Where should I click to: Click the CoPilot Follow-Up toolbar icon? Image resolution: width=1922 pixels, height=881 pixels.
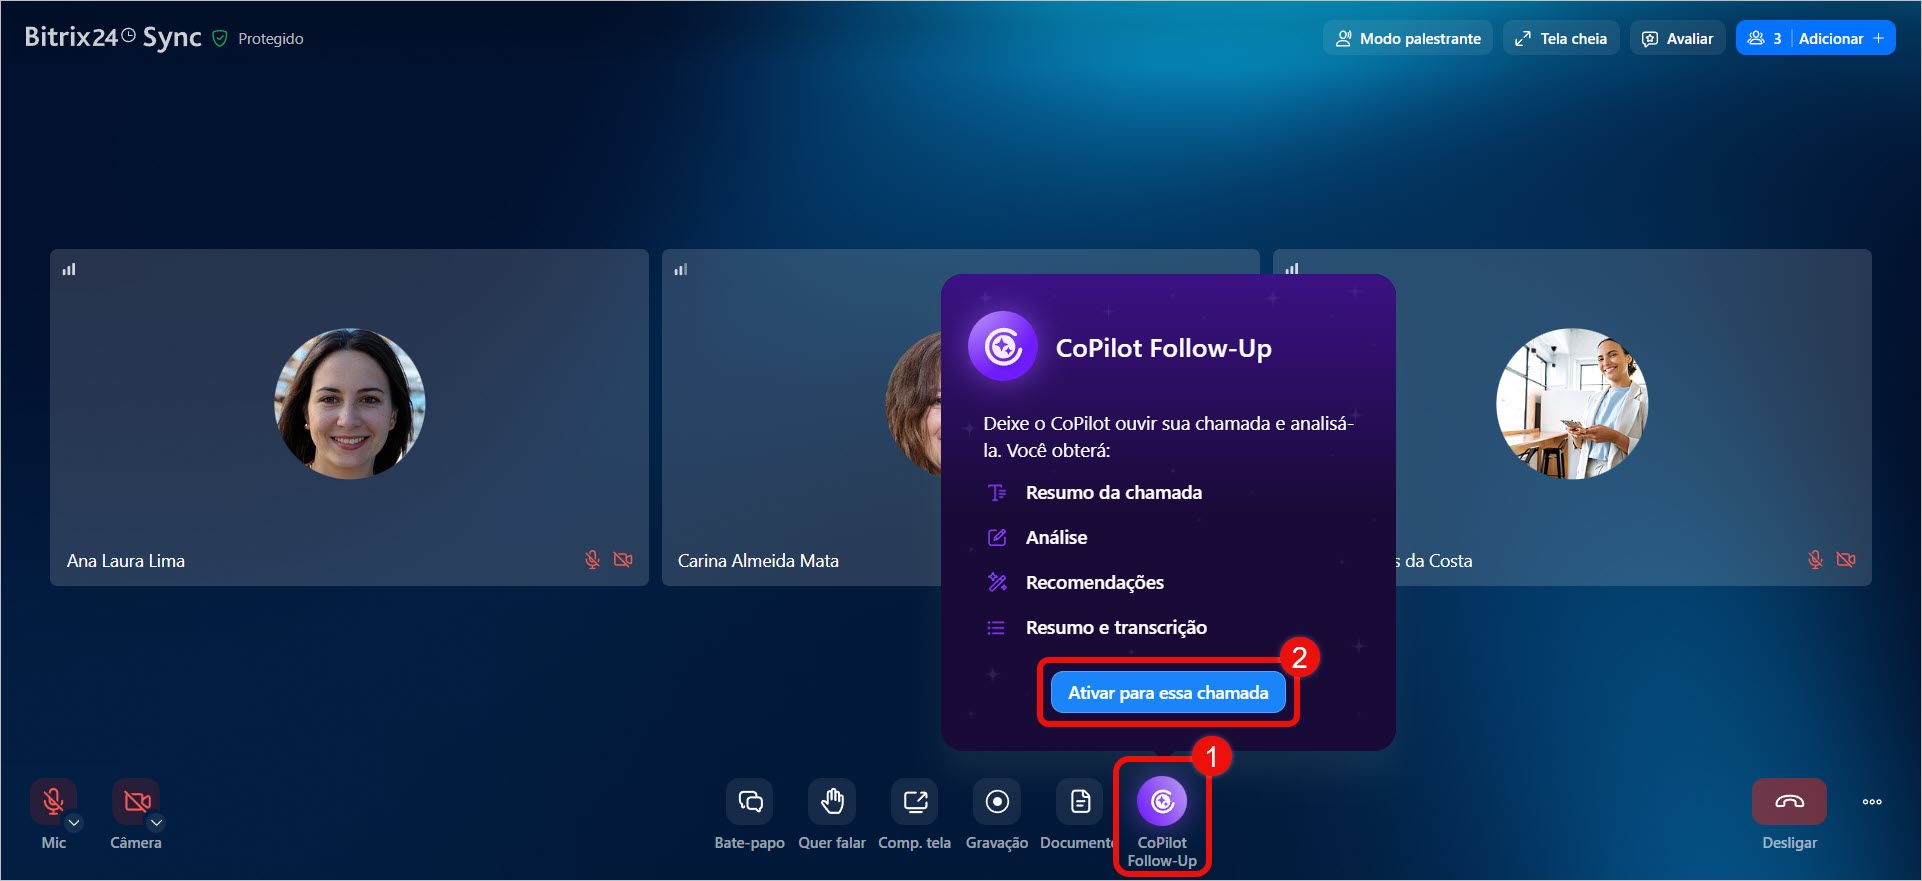1162,802
